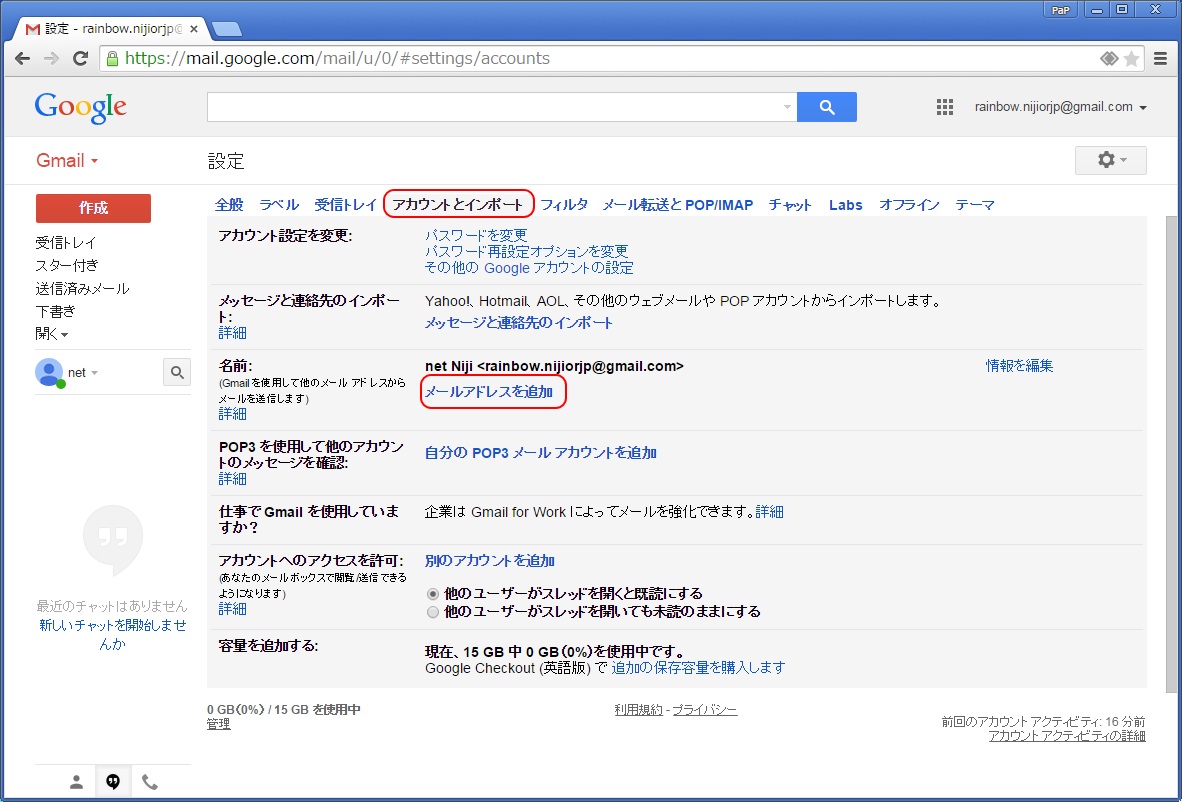Open the オフライン tab
Viewport: 1182px width, 802px height.
click(x=909, y=205)
